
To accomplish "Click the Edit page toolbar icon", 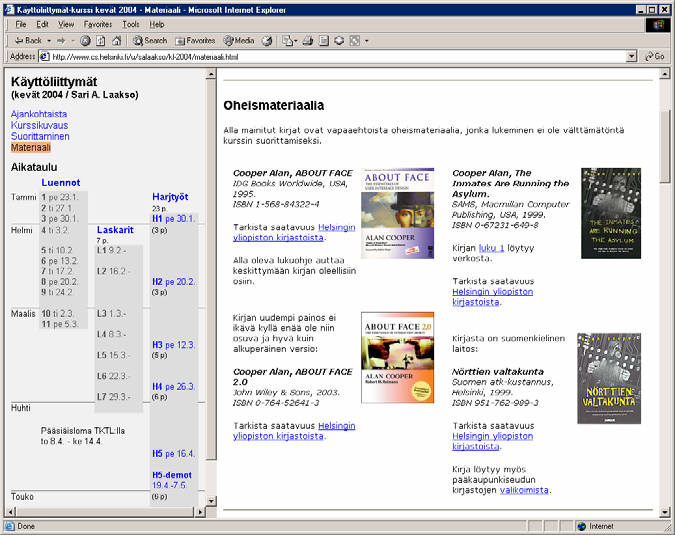I will tap(323, 40).
